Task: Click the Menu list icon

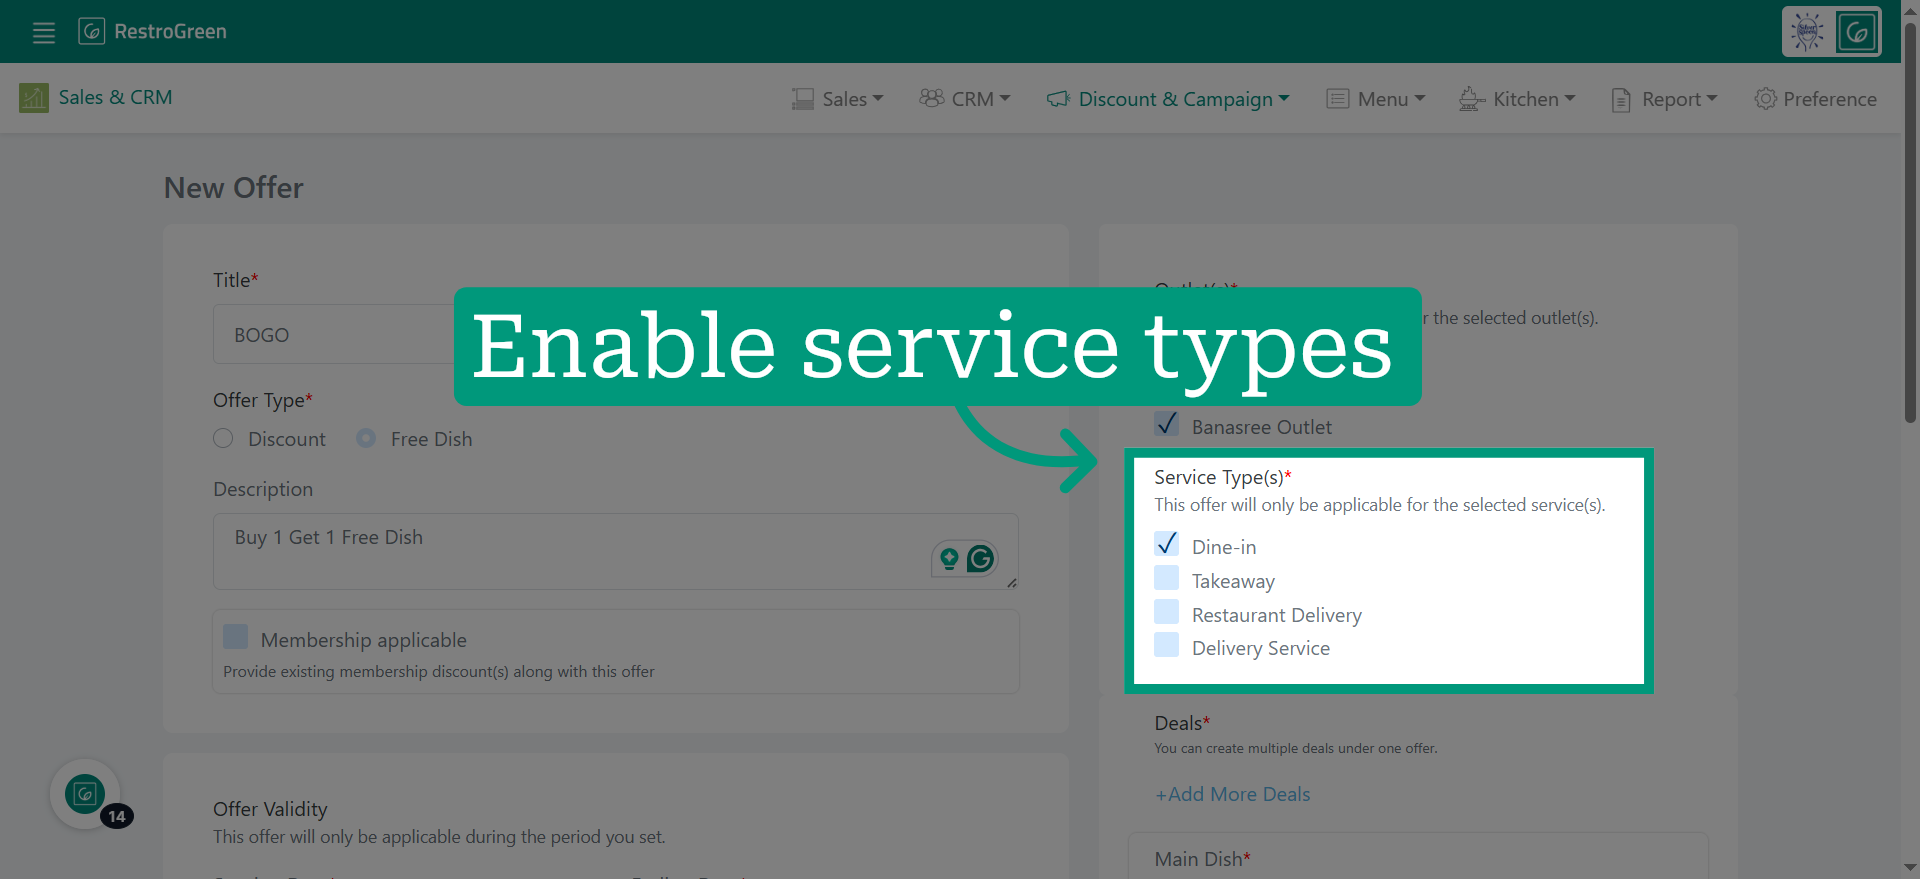Action: [x=1338, y=99]
